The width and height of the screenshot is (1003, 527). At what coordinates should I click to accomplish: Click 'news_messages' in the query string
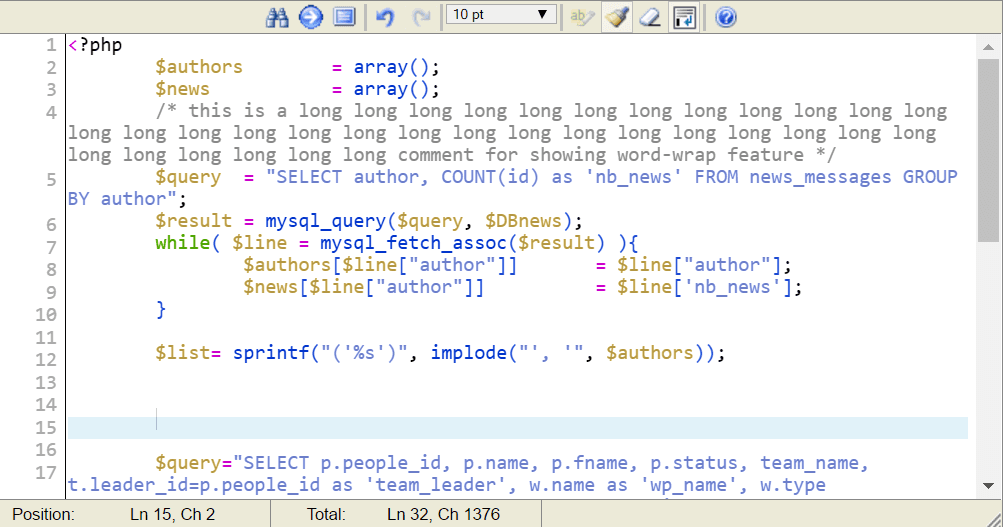tap(821, 177)
